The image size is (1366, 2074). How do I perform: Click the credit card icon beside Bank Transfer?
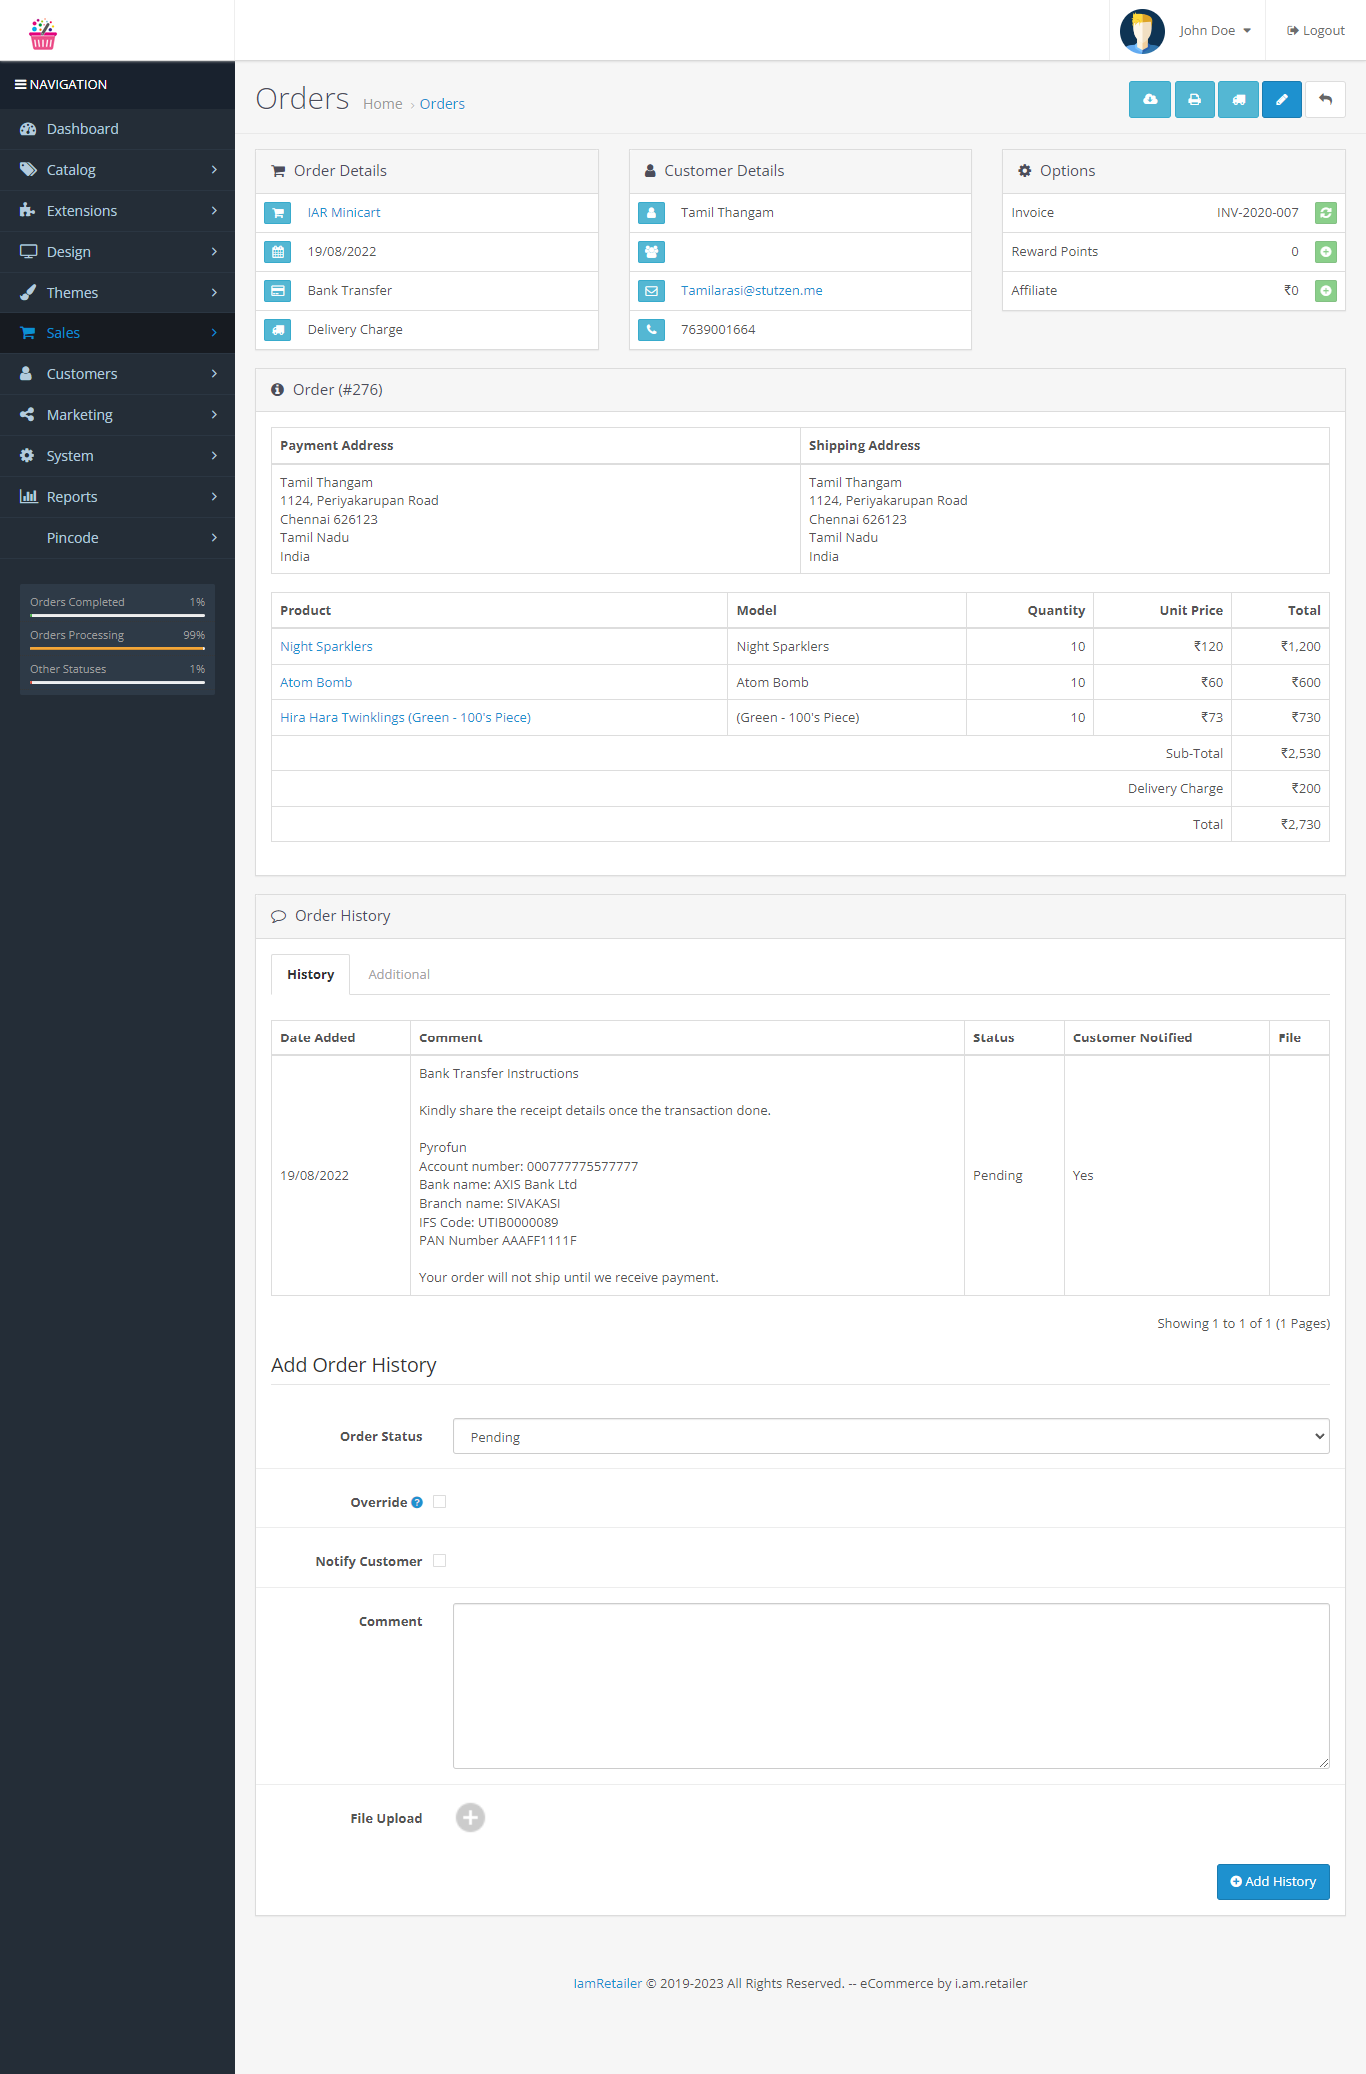278,291
